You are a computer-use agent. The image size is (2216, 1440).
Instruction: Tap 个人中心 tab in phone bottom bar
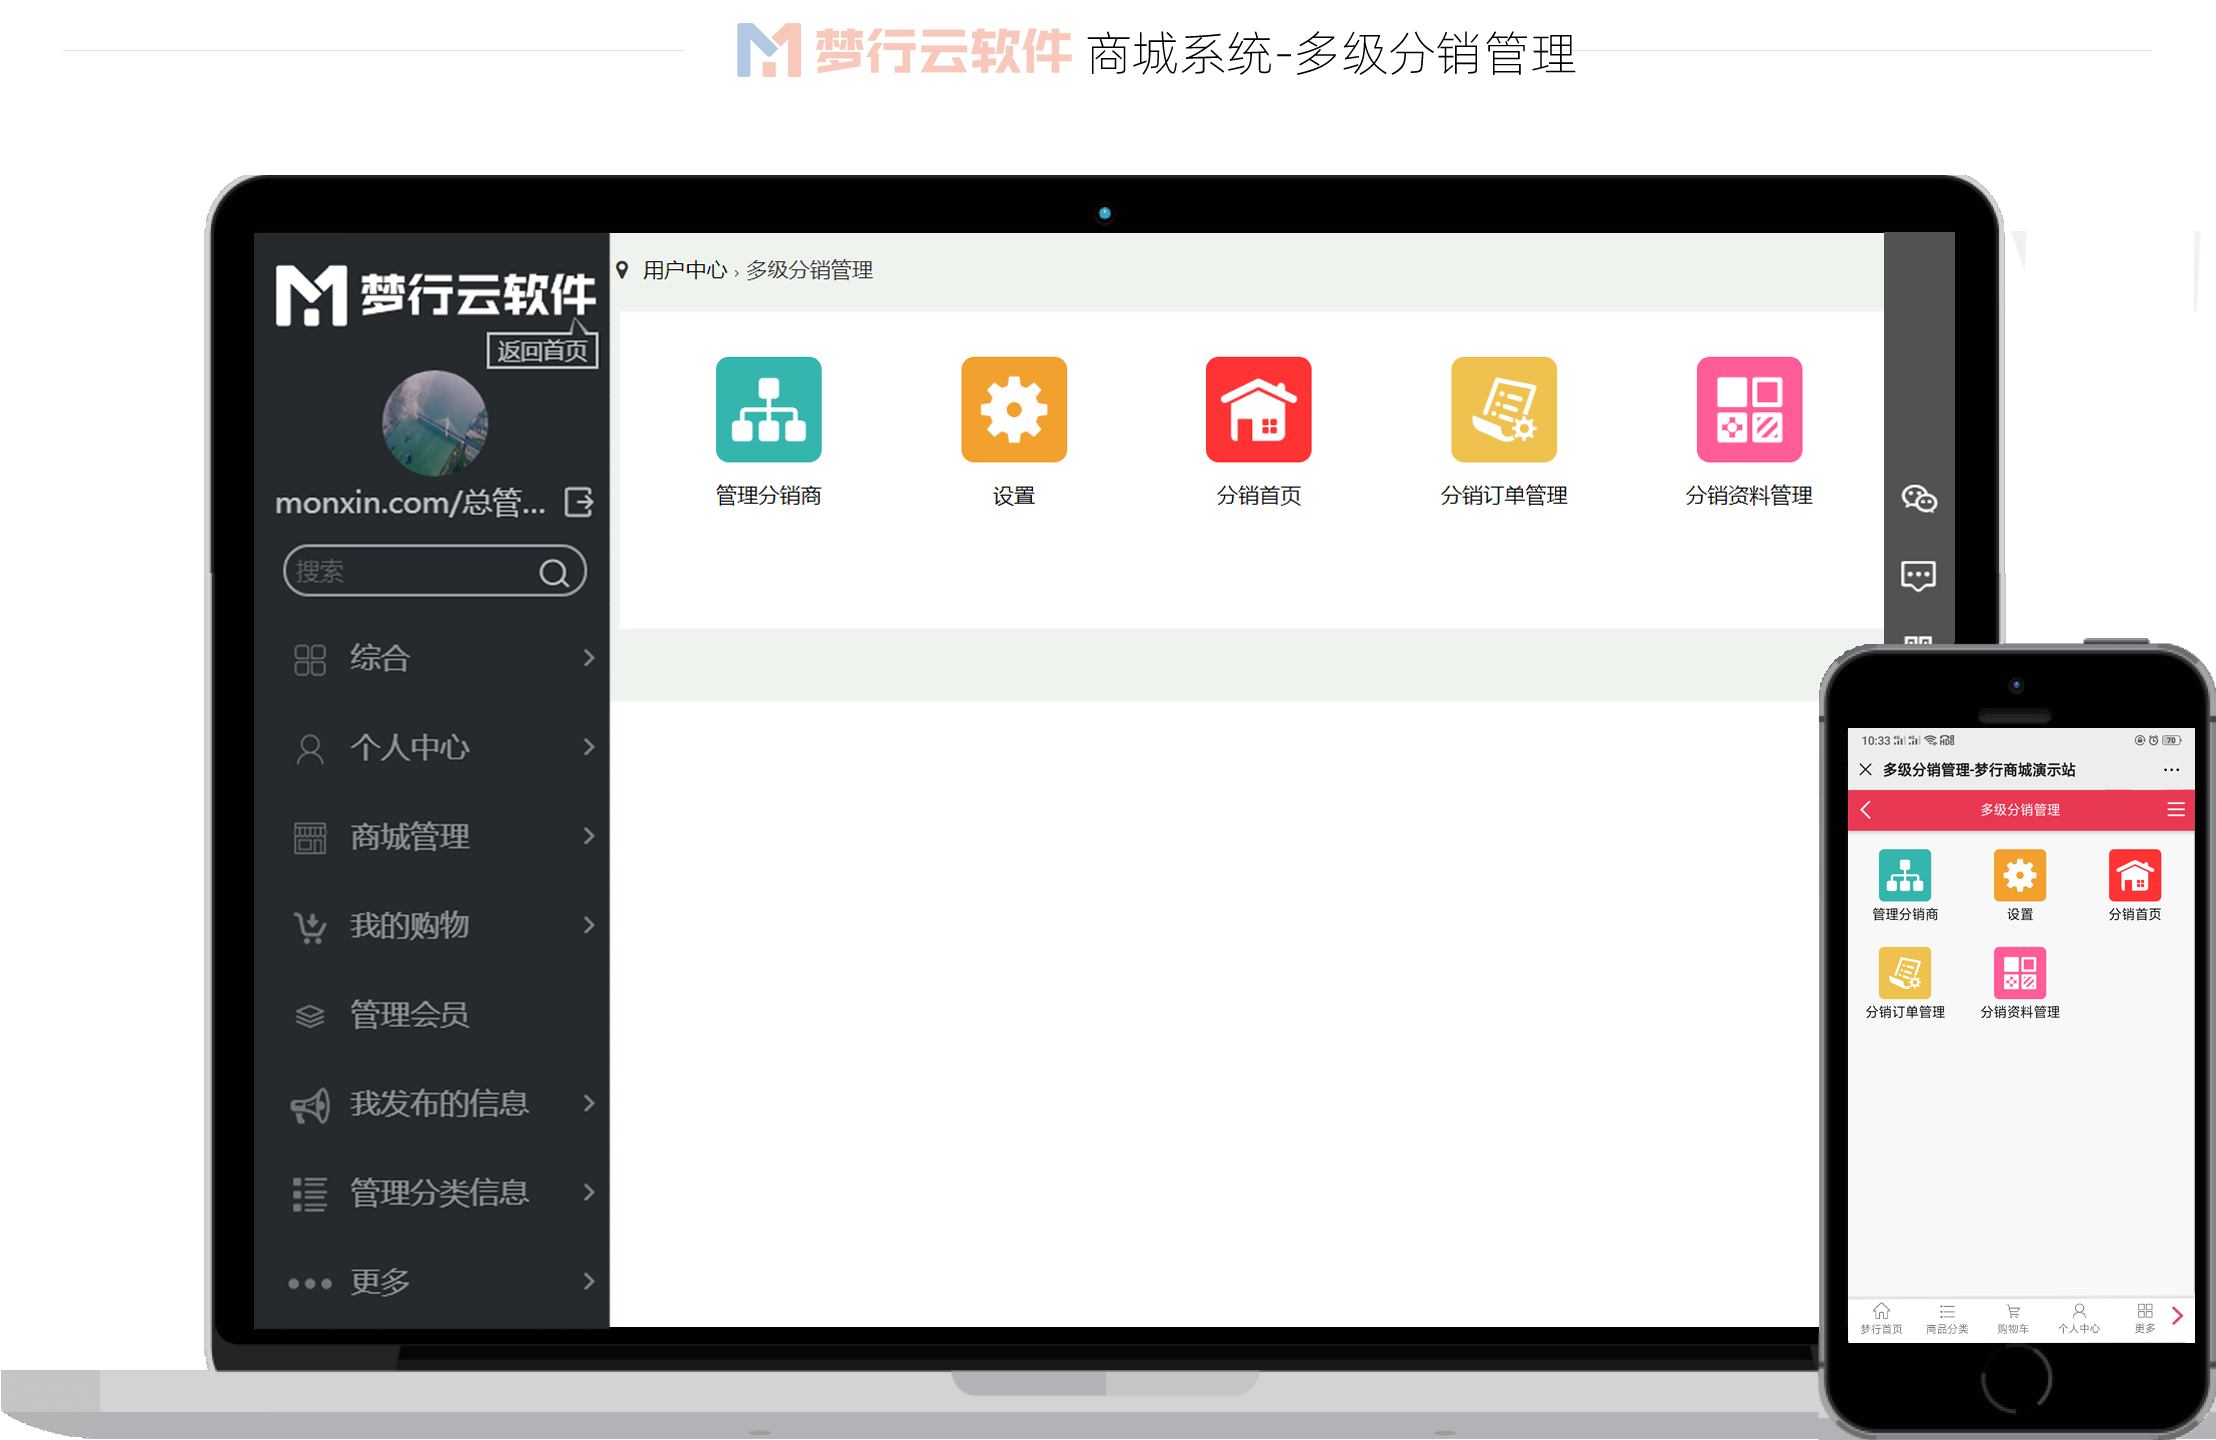[2079, 1318]
